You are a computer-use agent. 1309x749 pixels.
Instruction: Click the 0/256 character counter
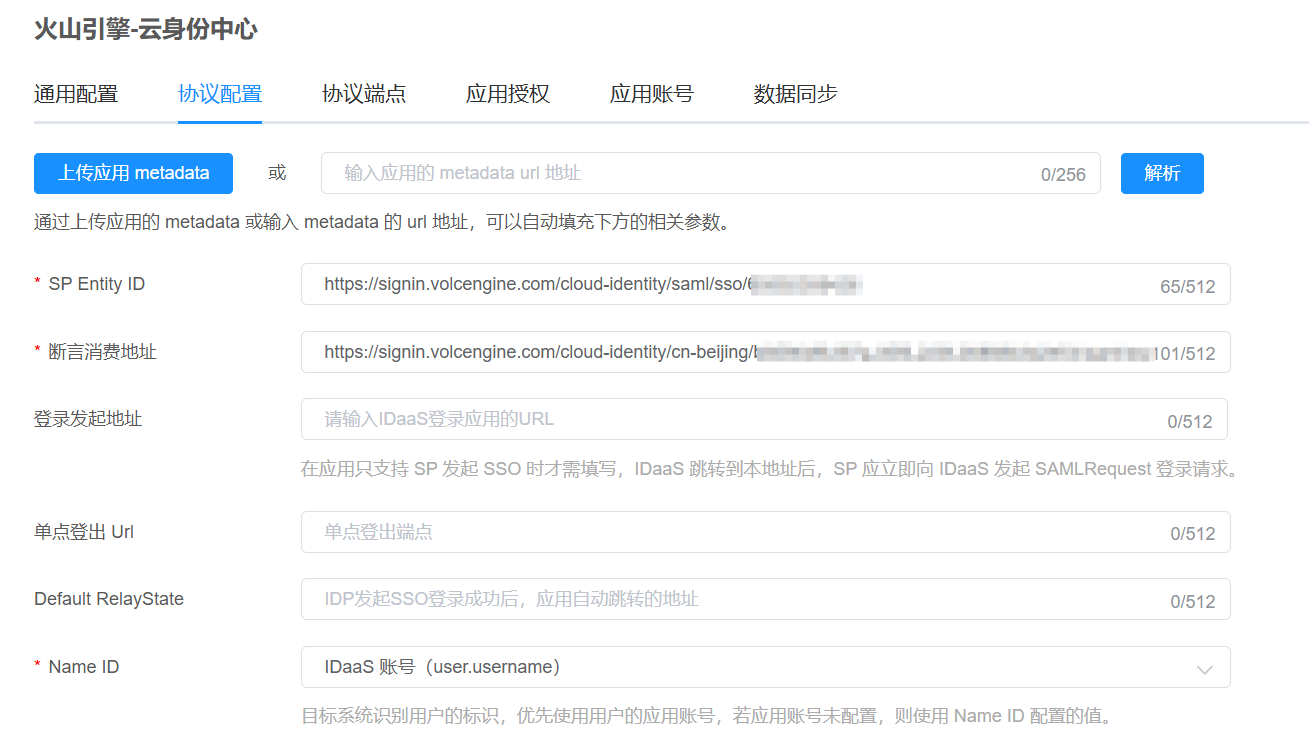1063,175
